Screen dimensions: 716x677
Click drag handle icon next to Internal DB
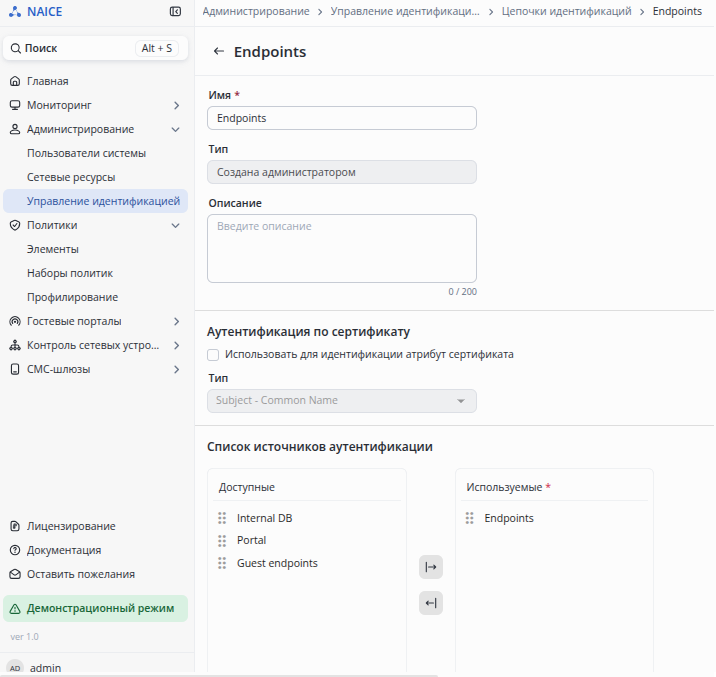click(x=222, y=518)
